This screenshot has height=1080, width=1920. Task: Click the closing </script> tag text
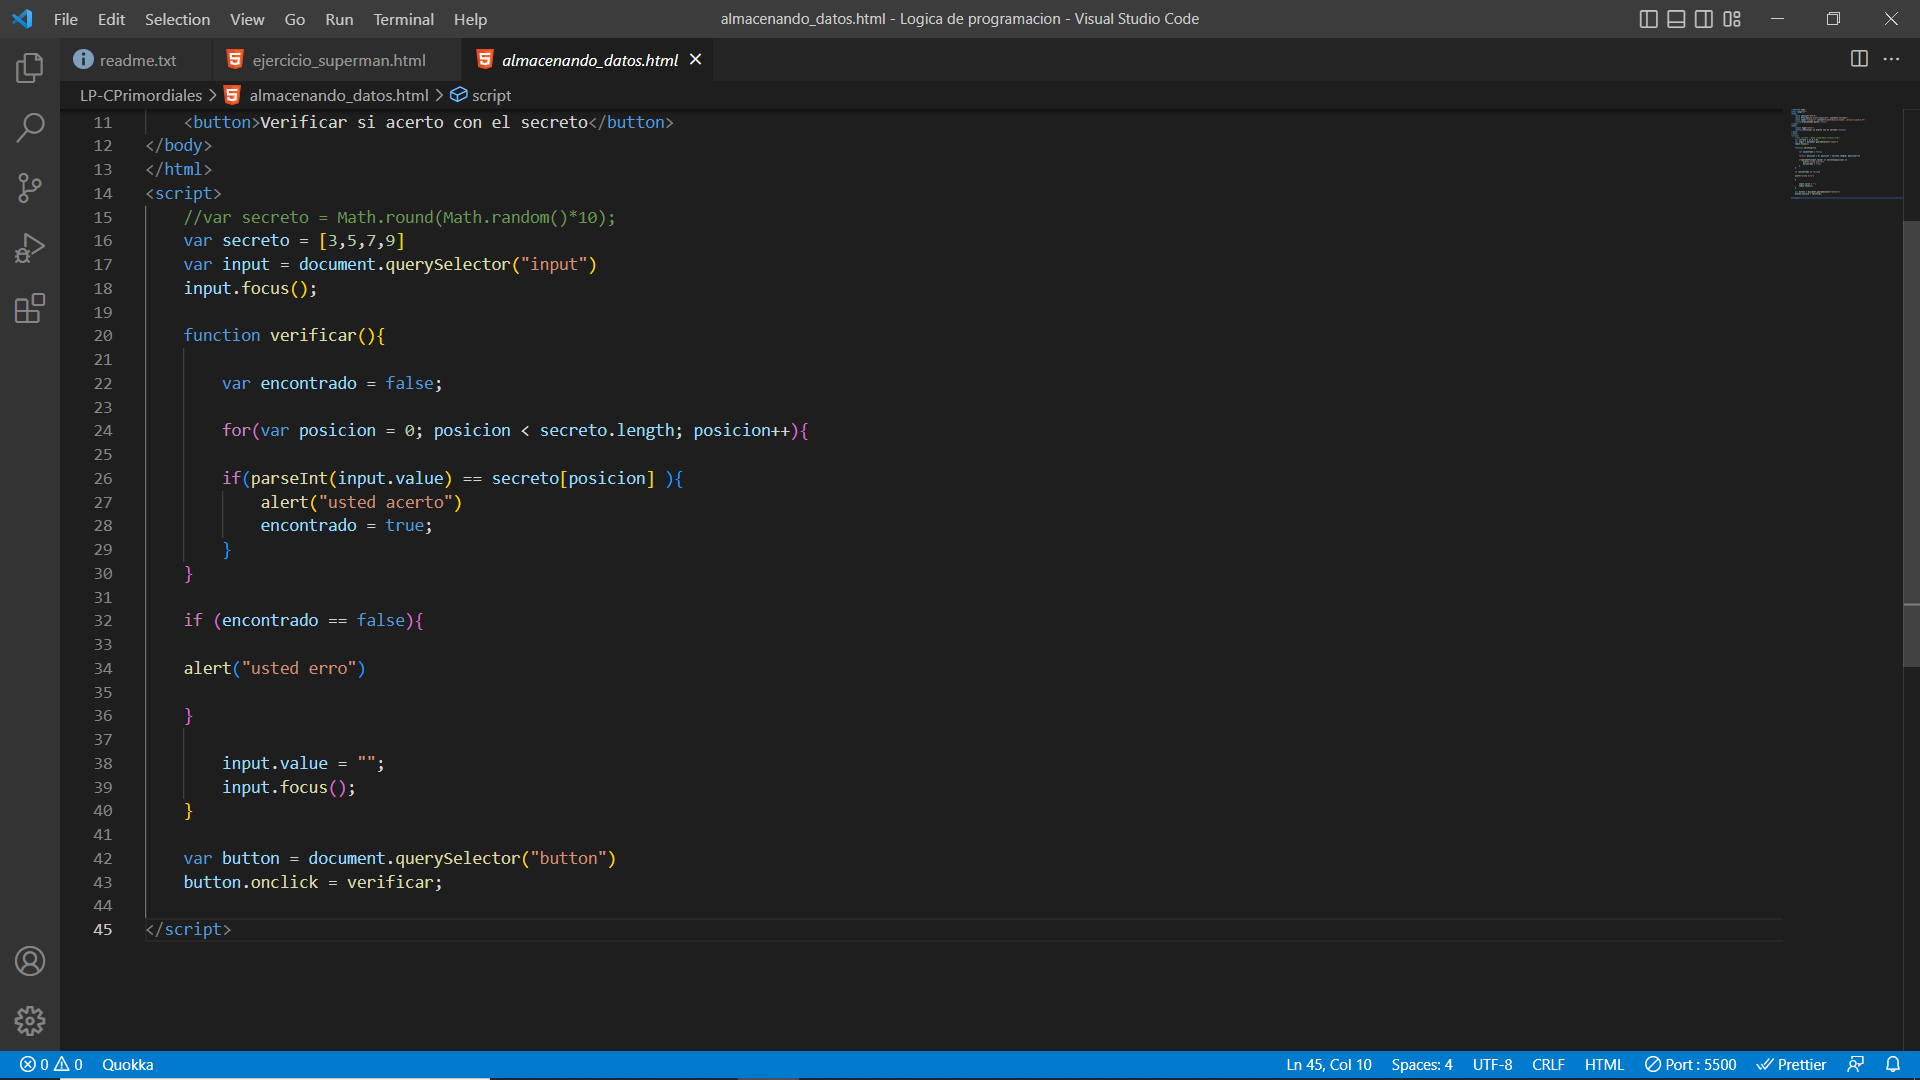click(188, 930)
